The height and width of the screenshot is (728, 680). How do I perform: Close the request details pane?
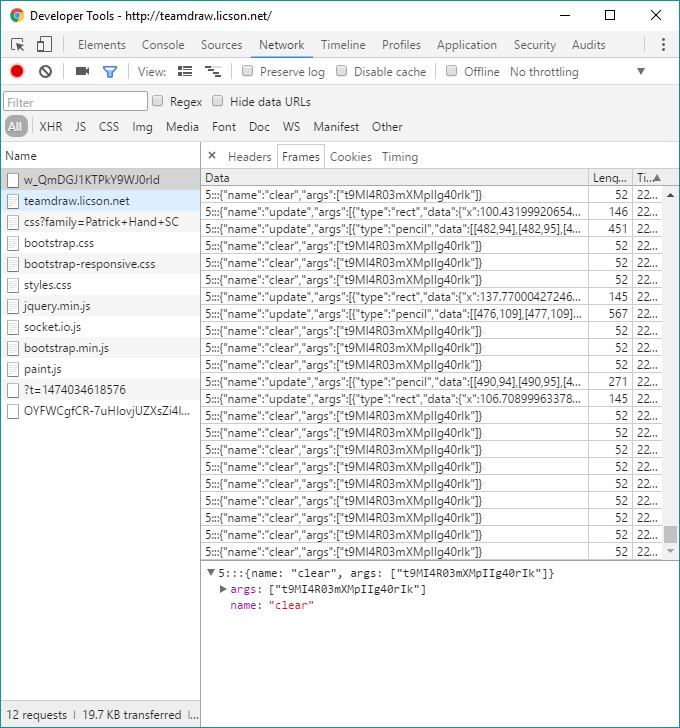212,156
